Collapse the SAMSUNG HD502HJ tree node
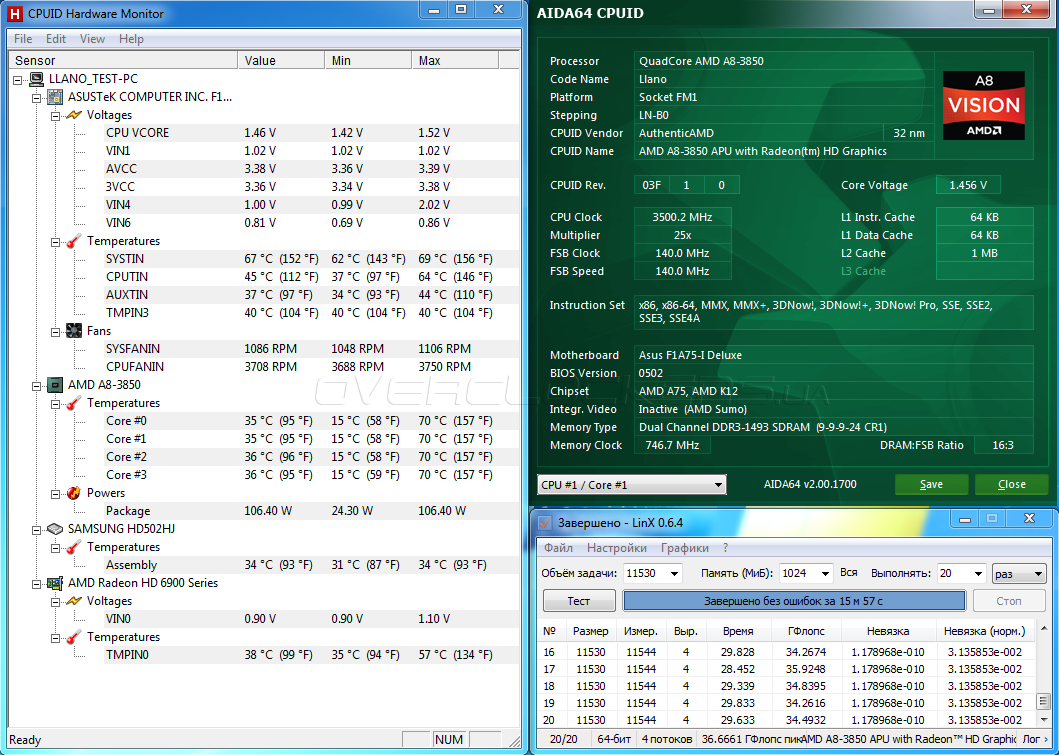Viewport: 1059px width, 755px height. 37,529
